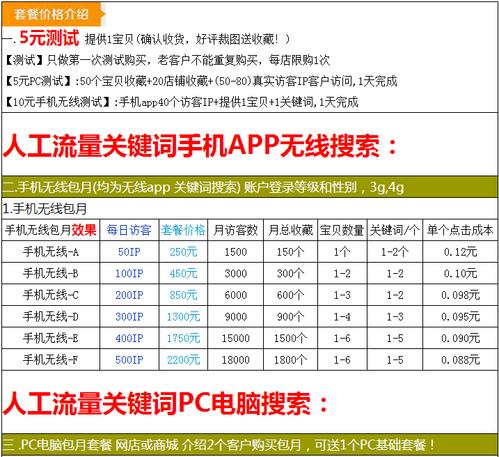
Task: Click the 0.088元 cost per click
Action: (460, 360)
